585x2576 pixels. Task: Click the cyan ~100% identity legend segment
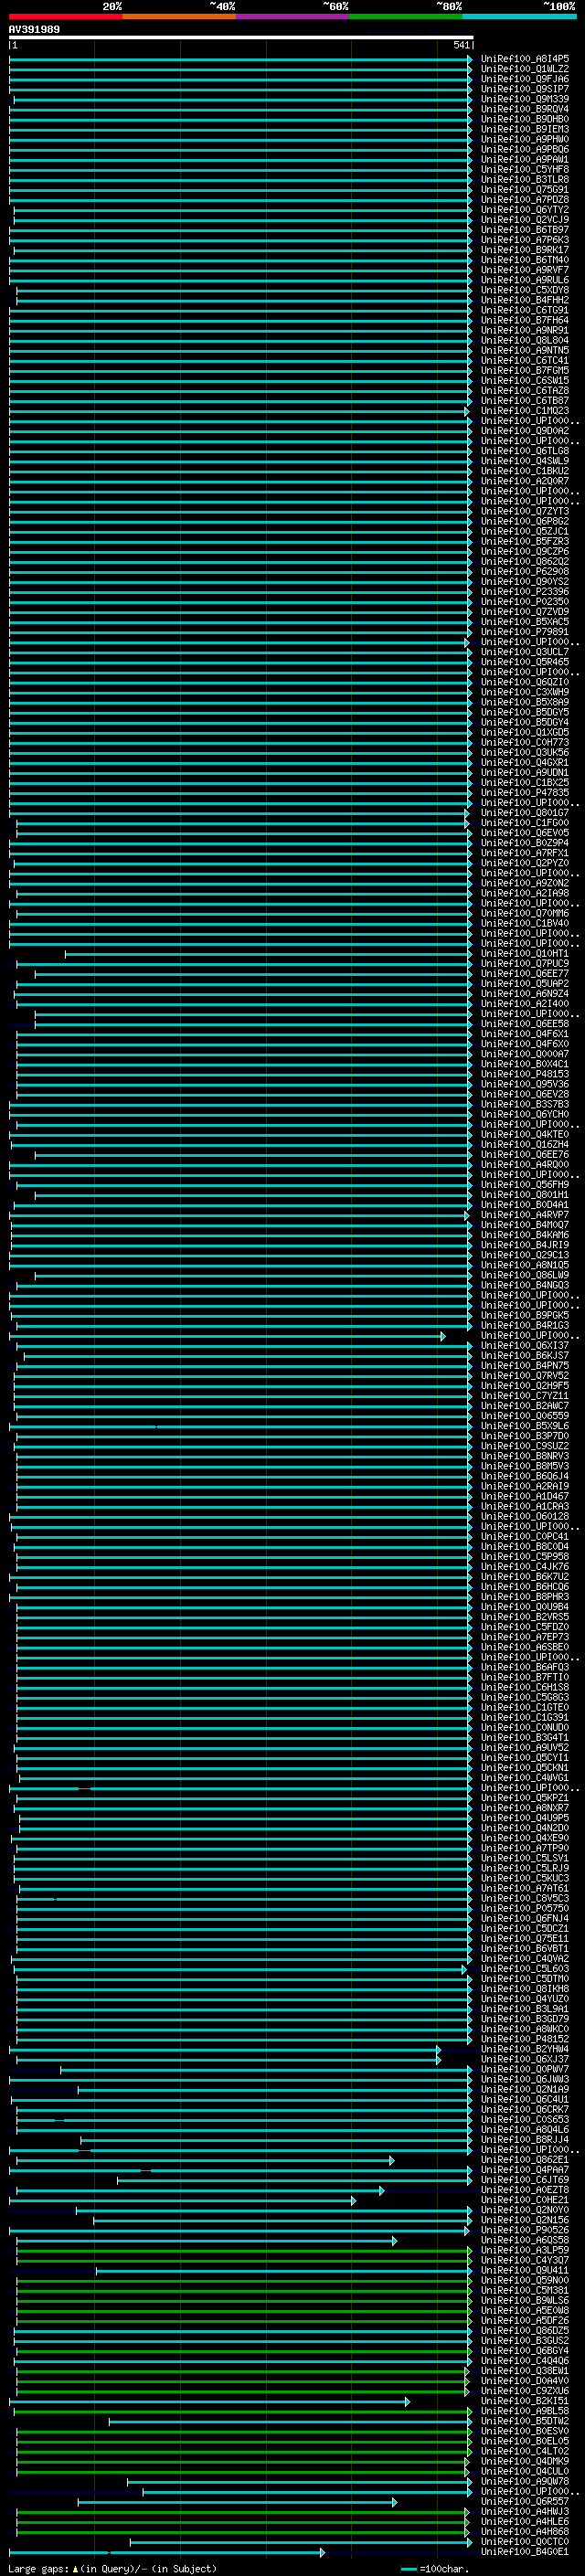click(519, 16)
